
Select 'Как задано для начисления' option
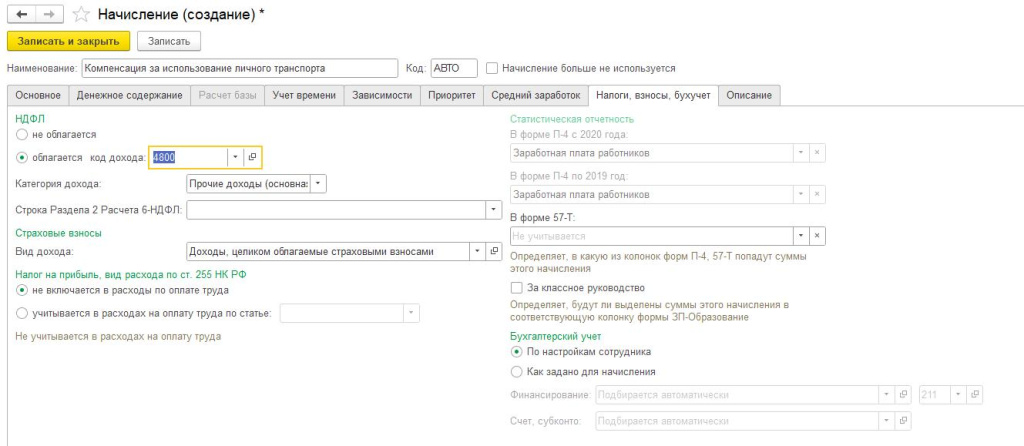pyautogui.click(x=516, y=371)
